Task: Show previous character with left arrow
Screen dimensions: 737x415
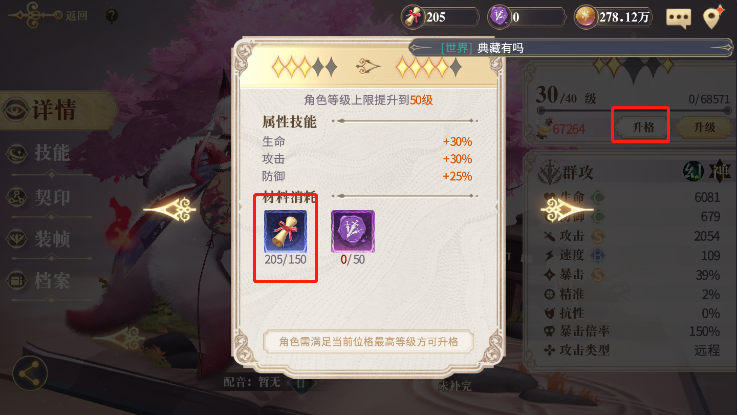Action: tap(170, 210)
